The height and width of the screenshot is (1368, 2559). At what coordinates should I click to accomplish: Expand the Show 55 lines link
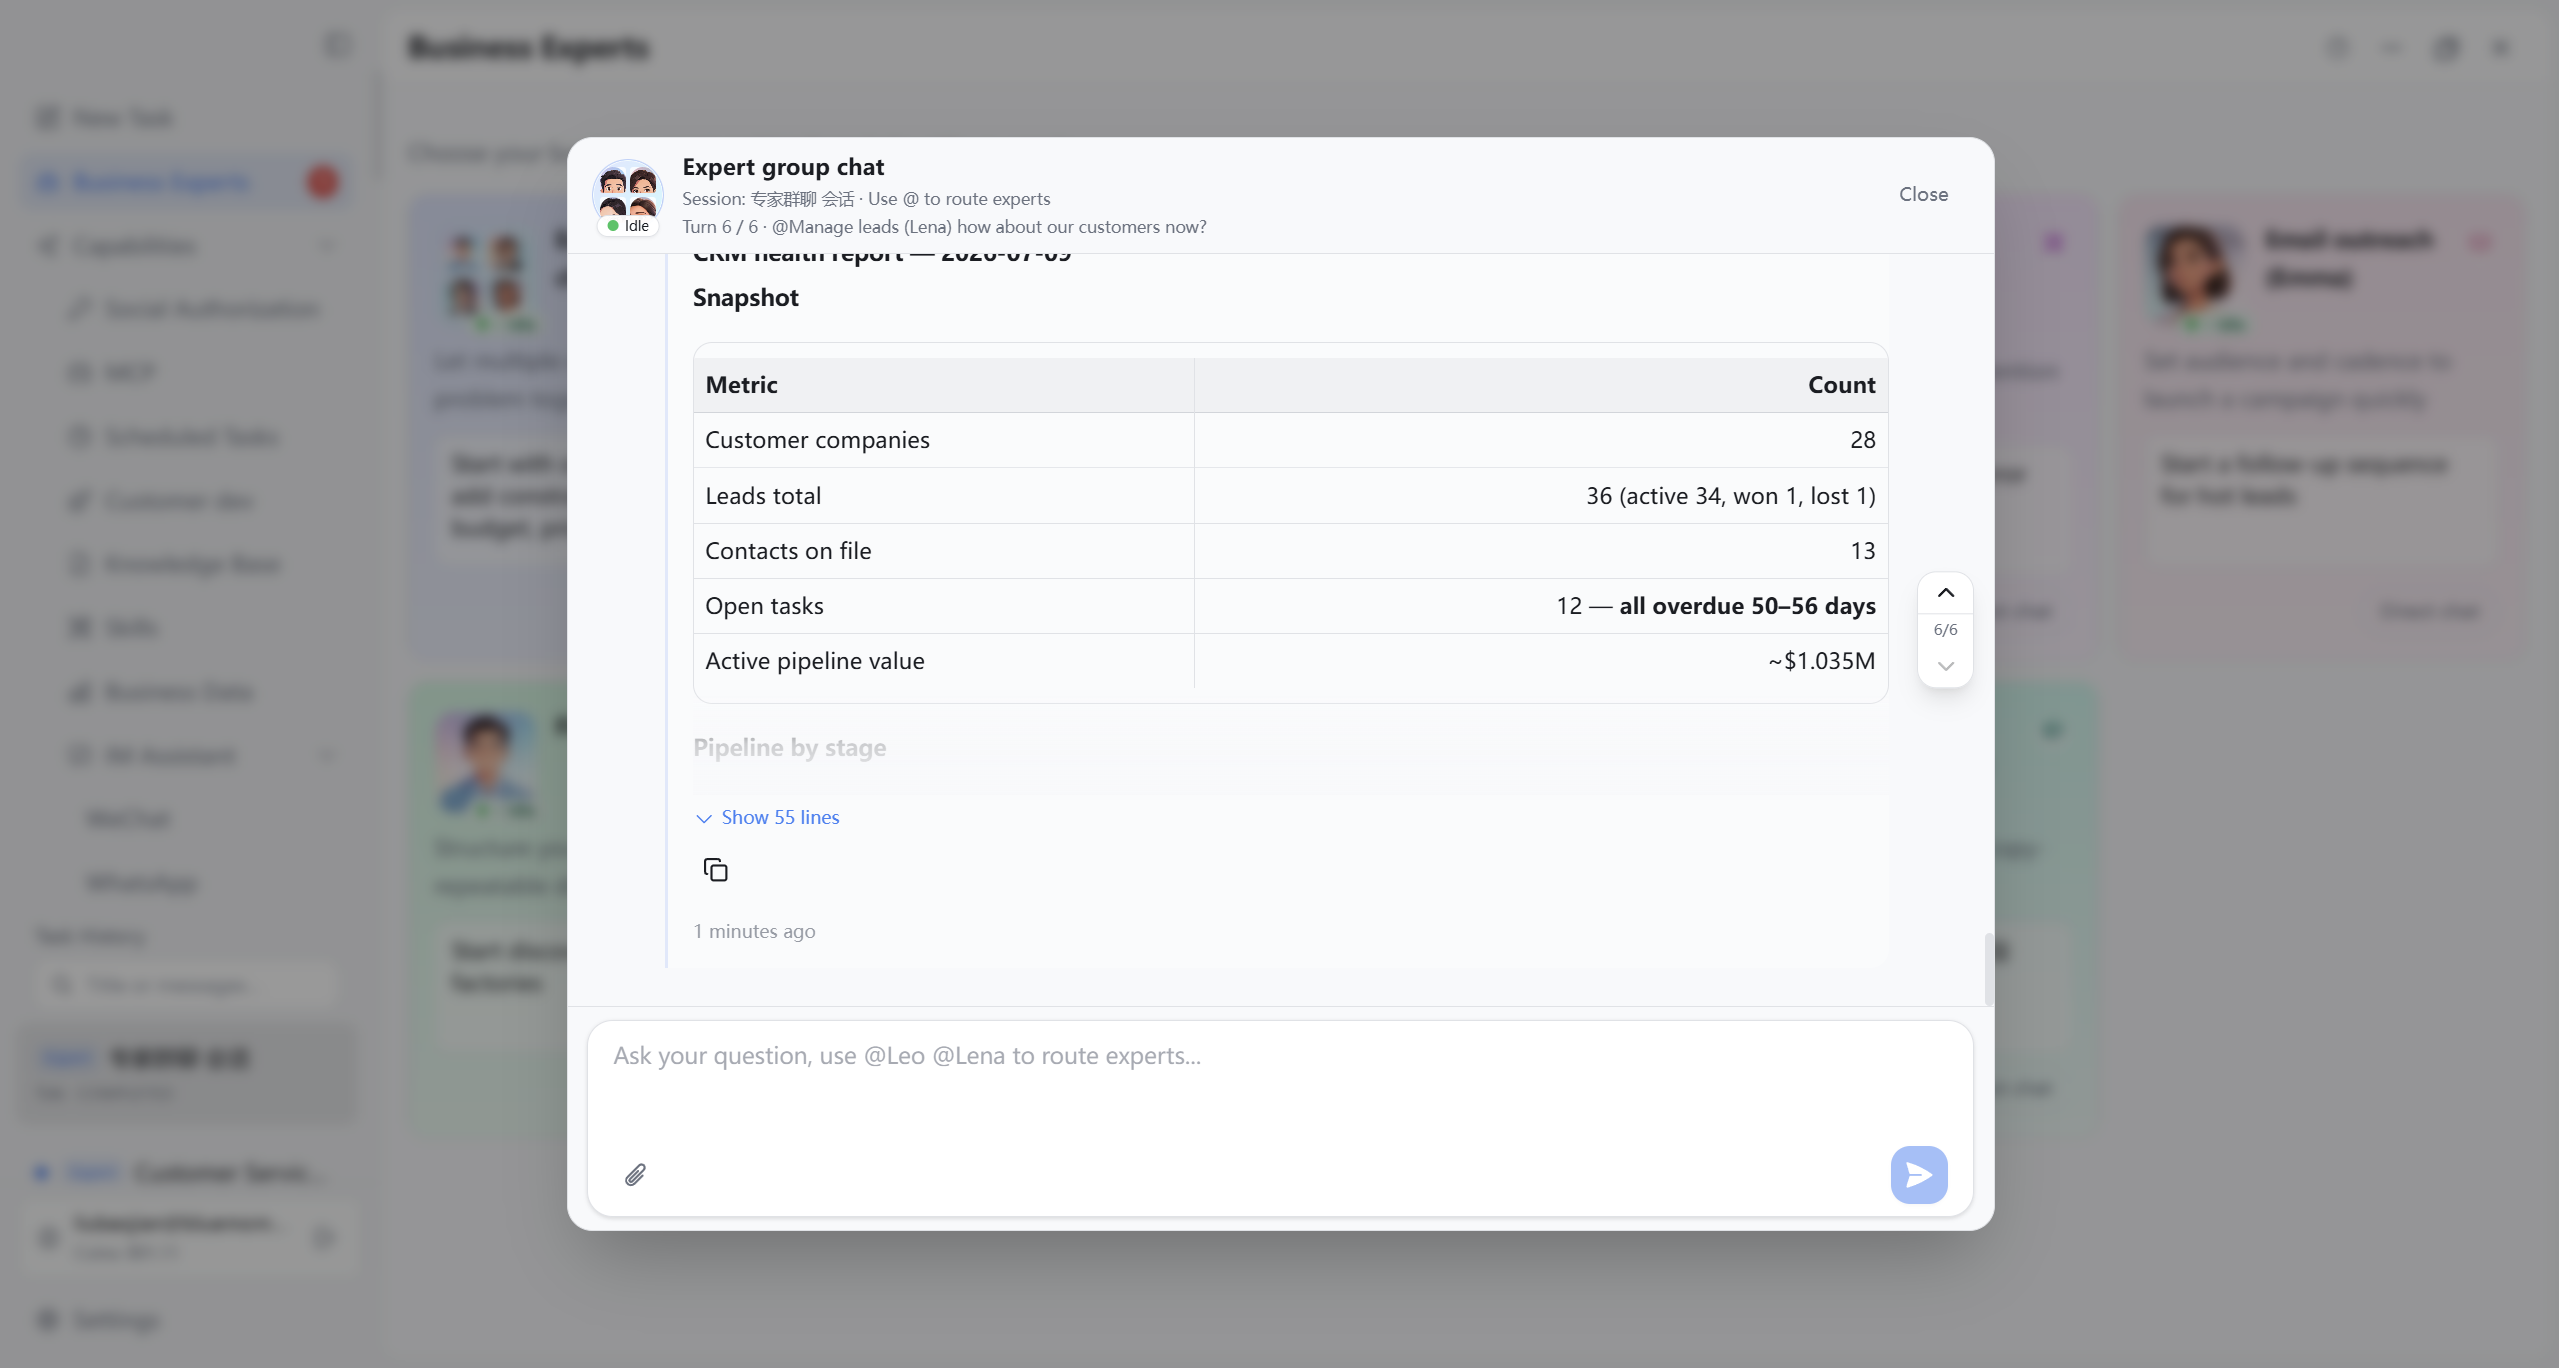768,817
